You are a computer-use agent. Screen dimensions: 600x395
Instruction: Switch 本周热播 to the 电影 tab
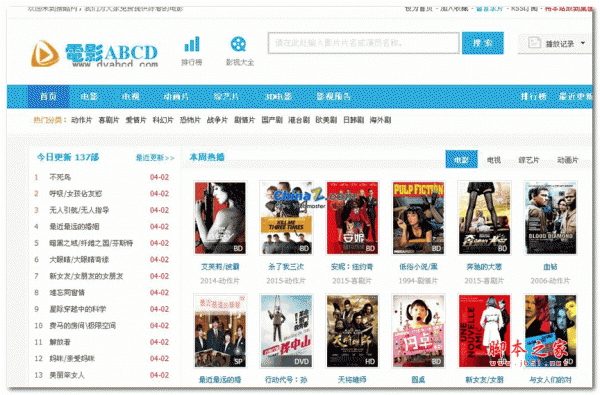coord(461,160)
